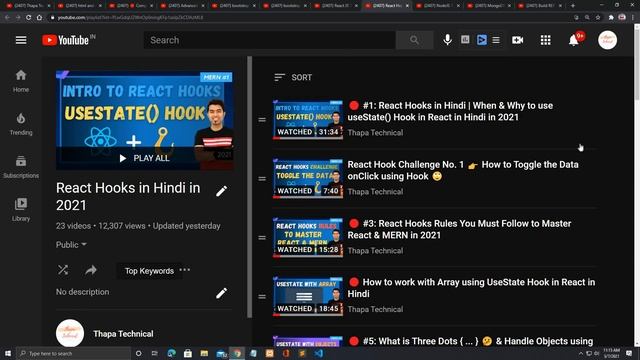Open notifications bell with 9+ badge

[x=575, y=40]
